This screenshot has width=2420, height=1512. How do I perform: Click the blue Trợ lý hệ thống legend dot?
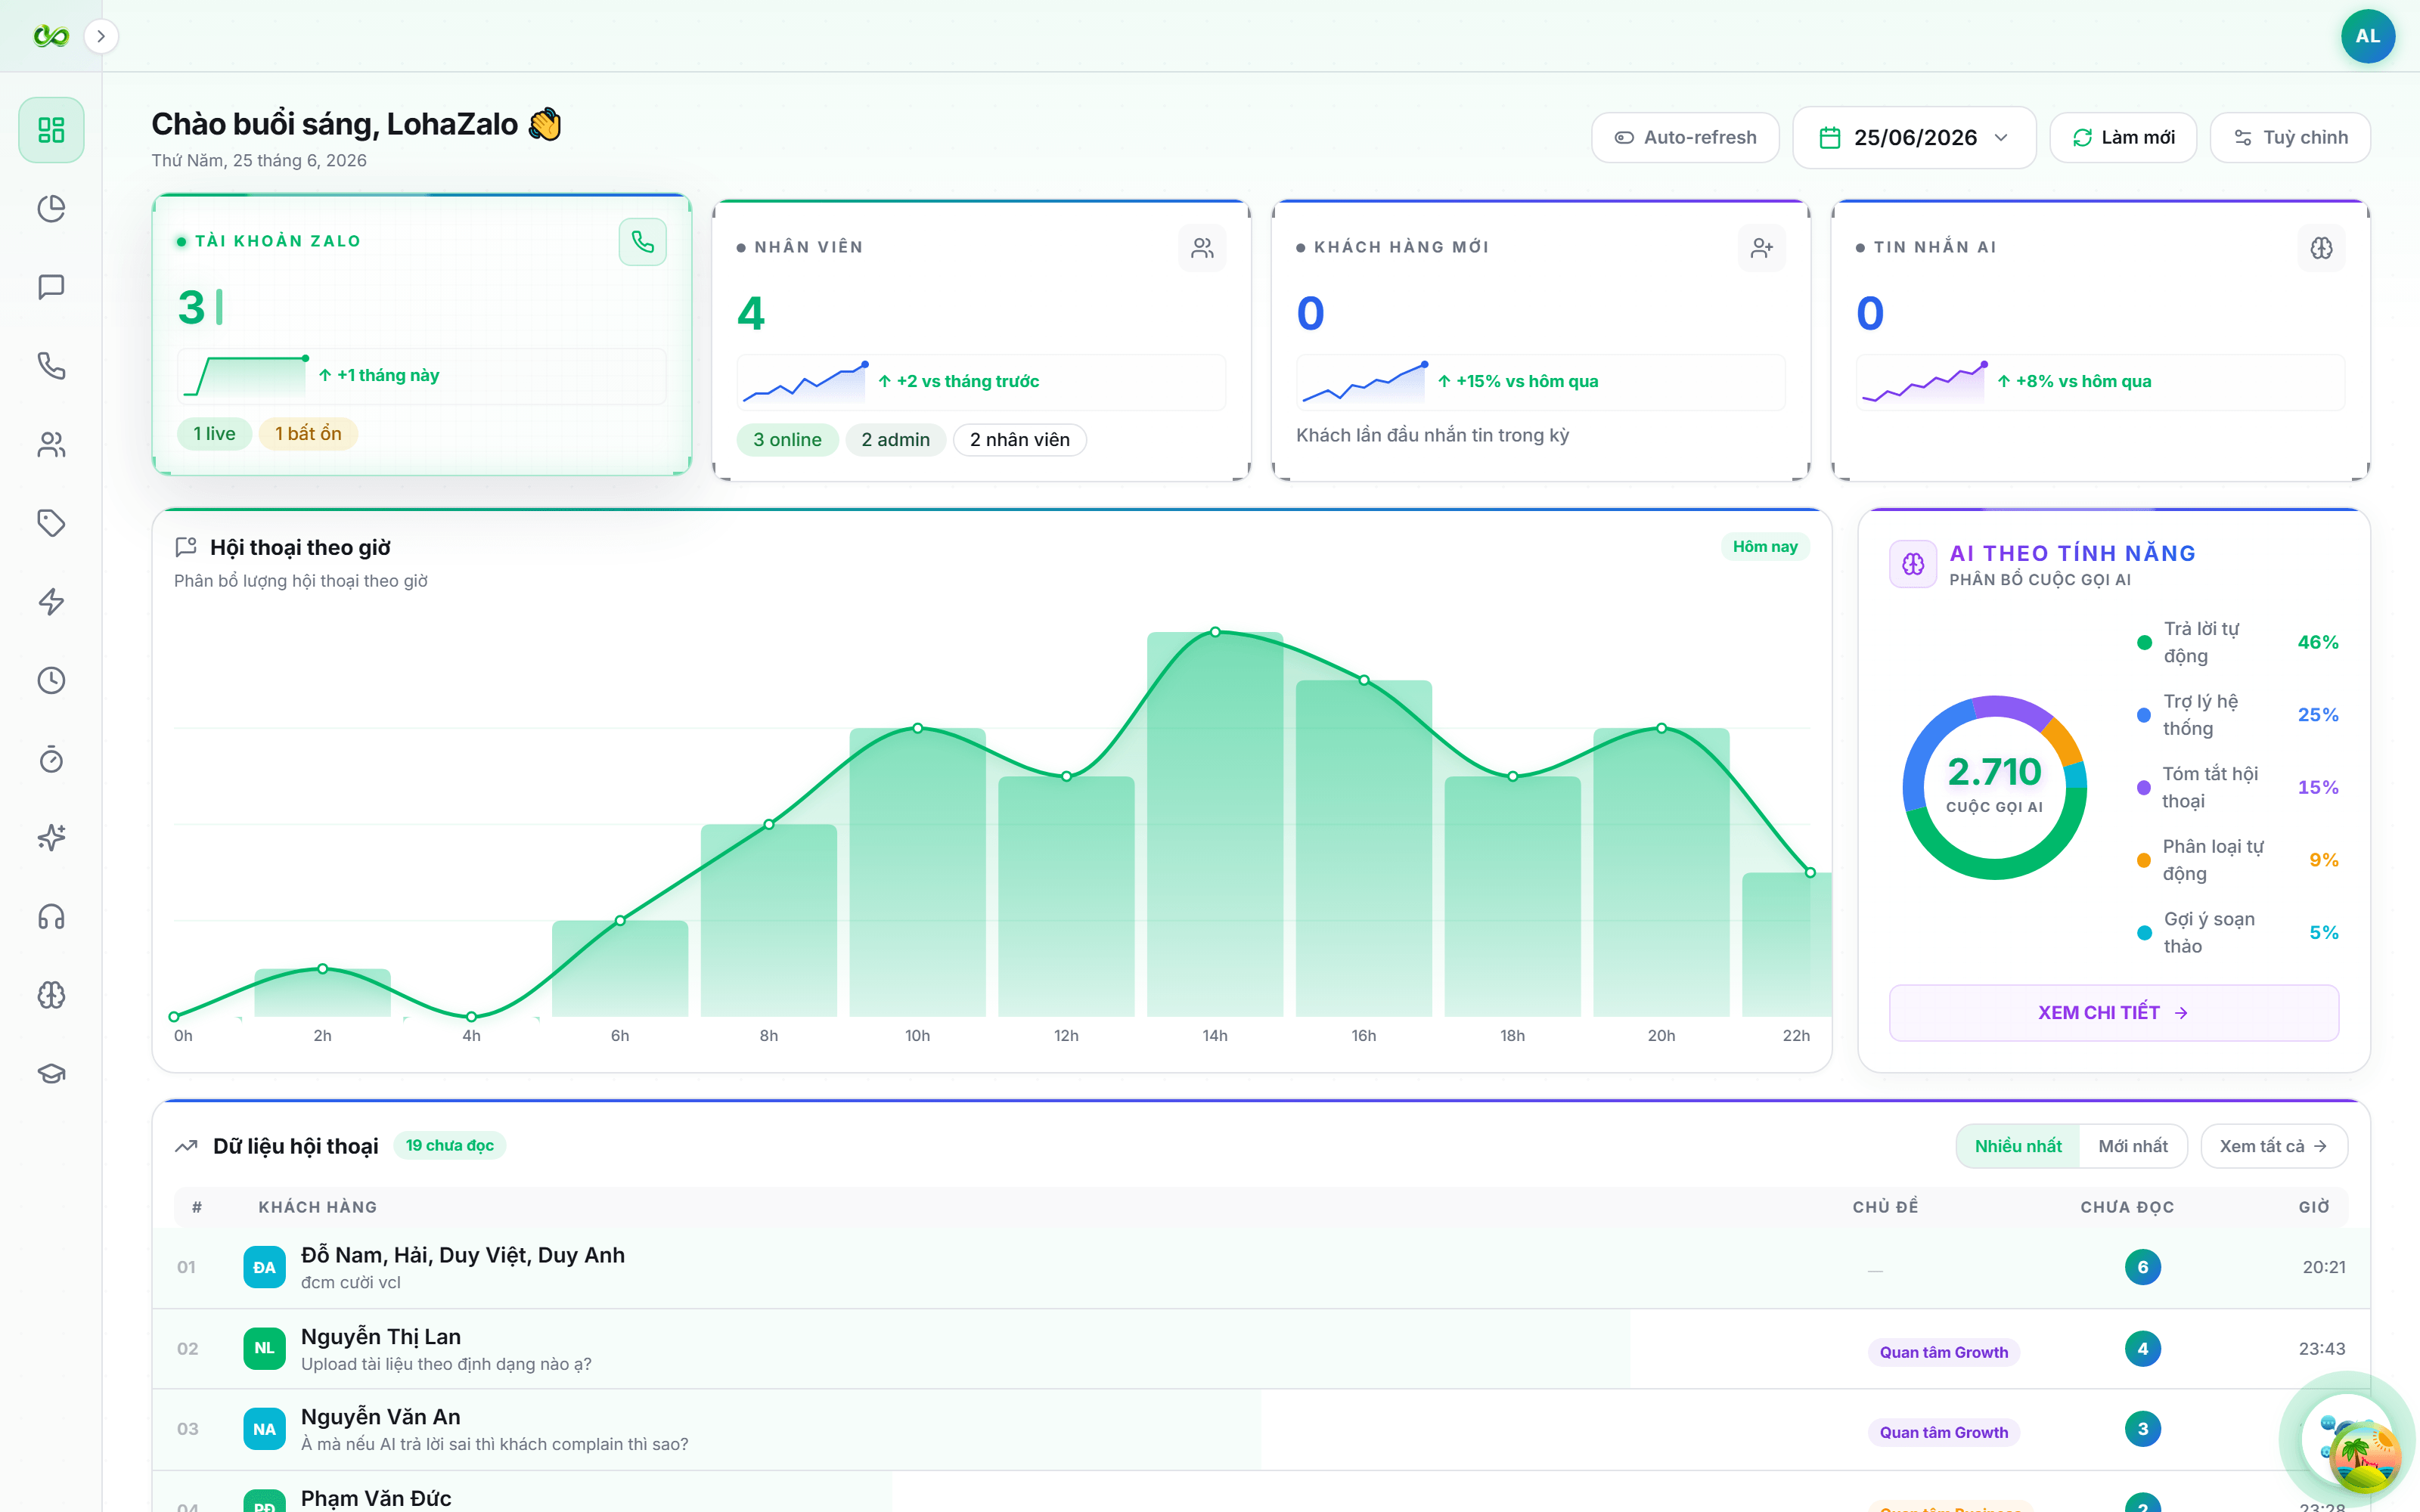pos(2144,716)
